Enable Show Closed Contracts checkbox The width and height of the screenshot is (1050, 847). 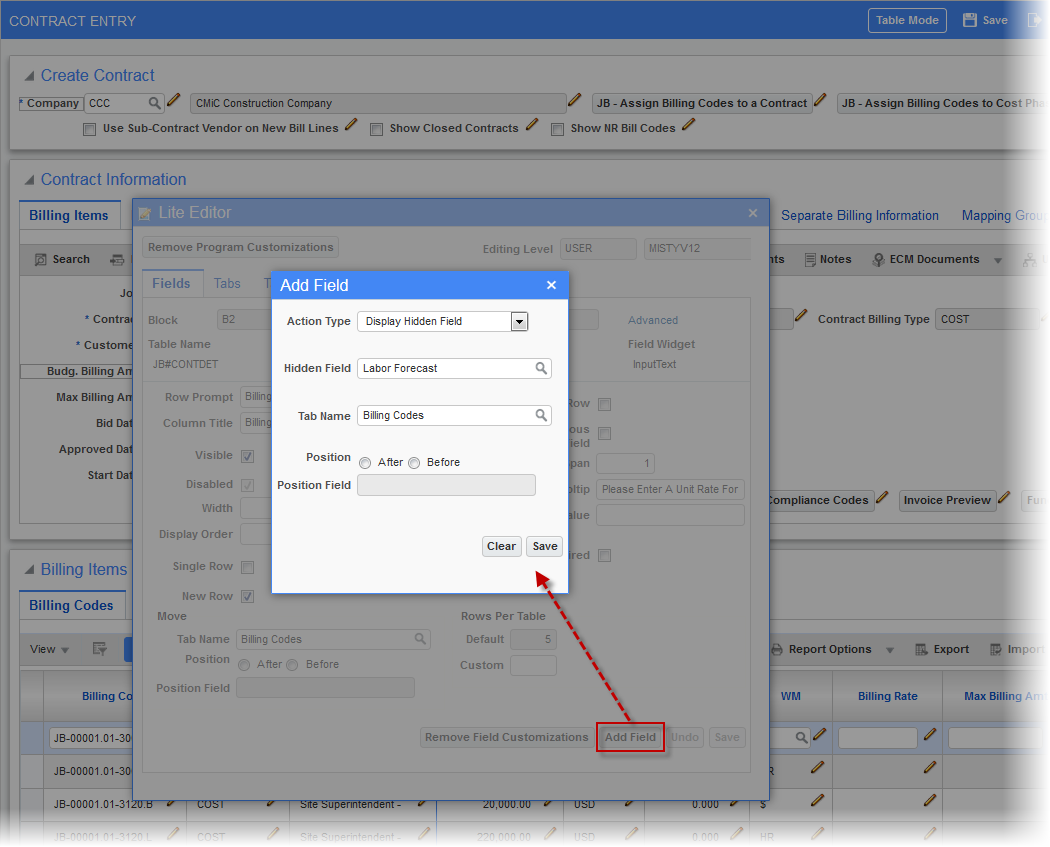pyautogui.click(x=376, y=129)
